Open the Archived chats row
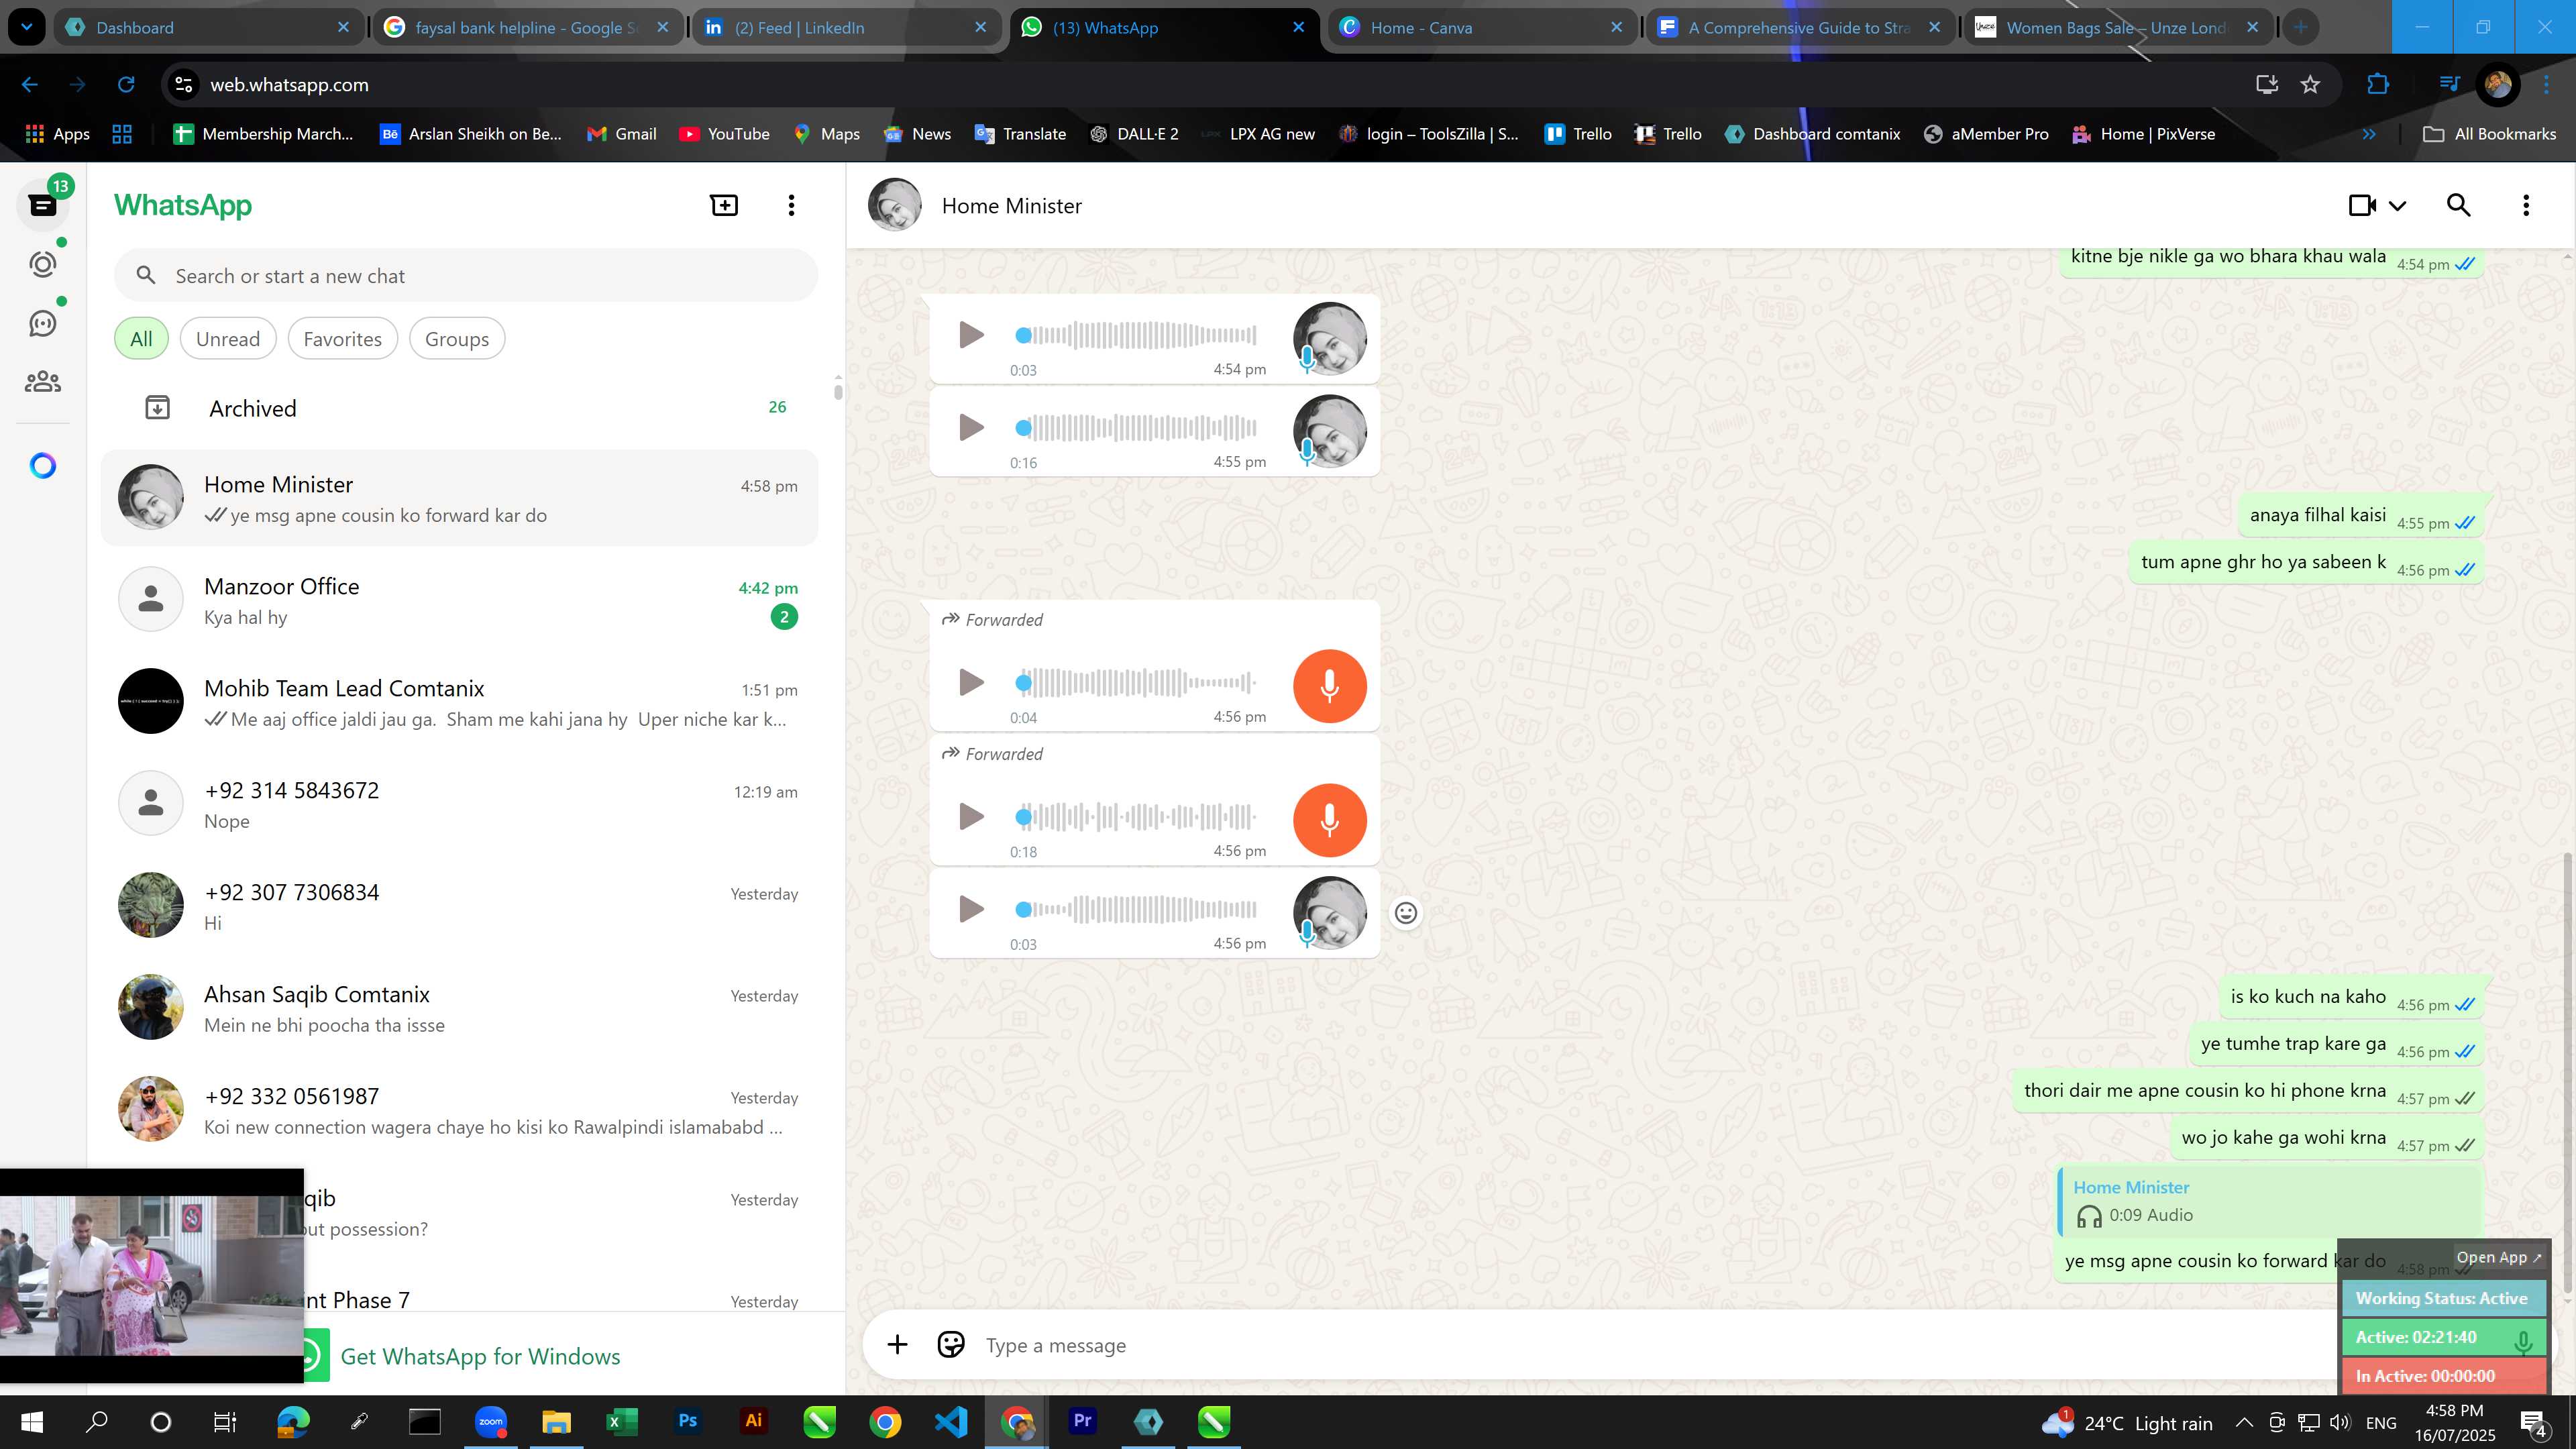The image size is (2576, 1449). [459, 408]
